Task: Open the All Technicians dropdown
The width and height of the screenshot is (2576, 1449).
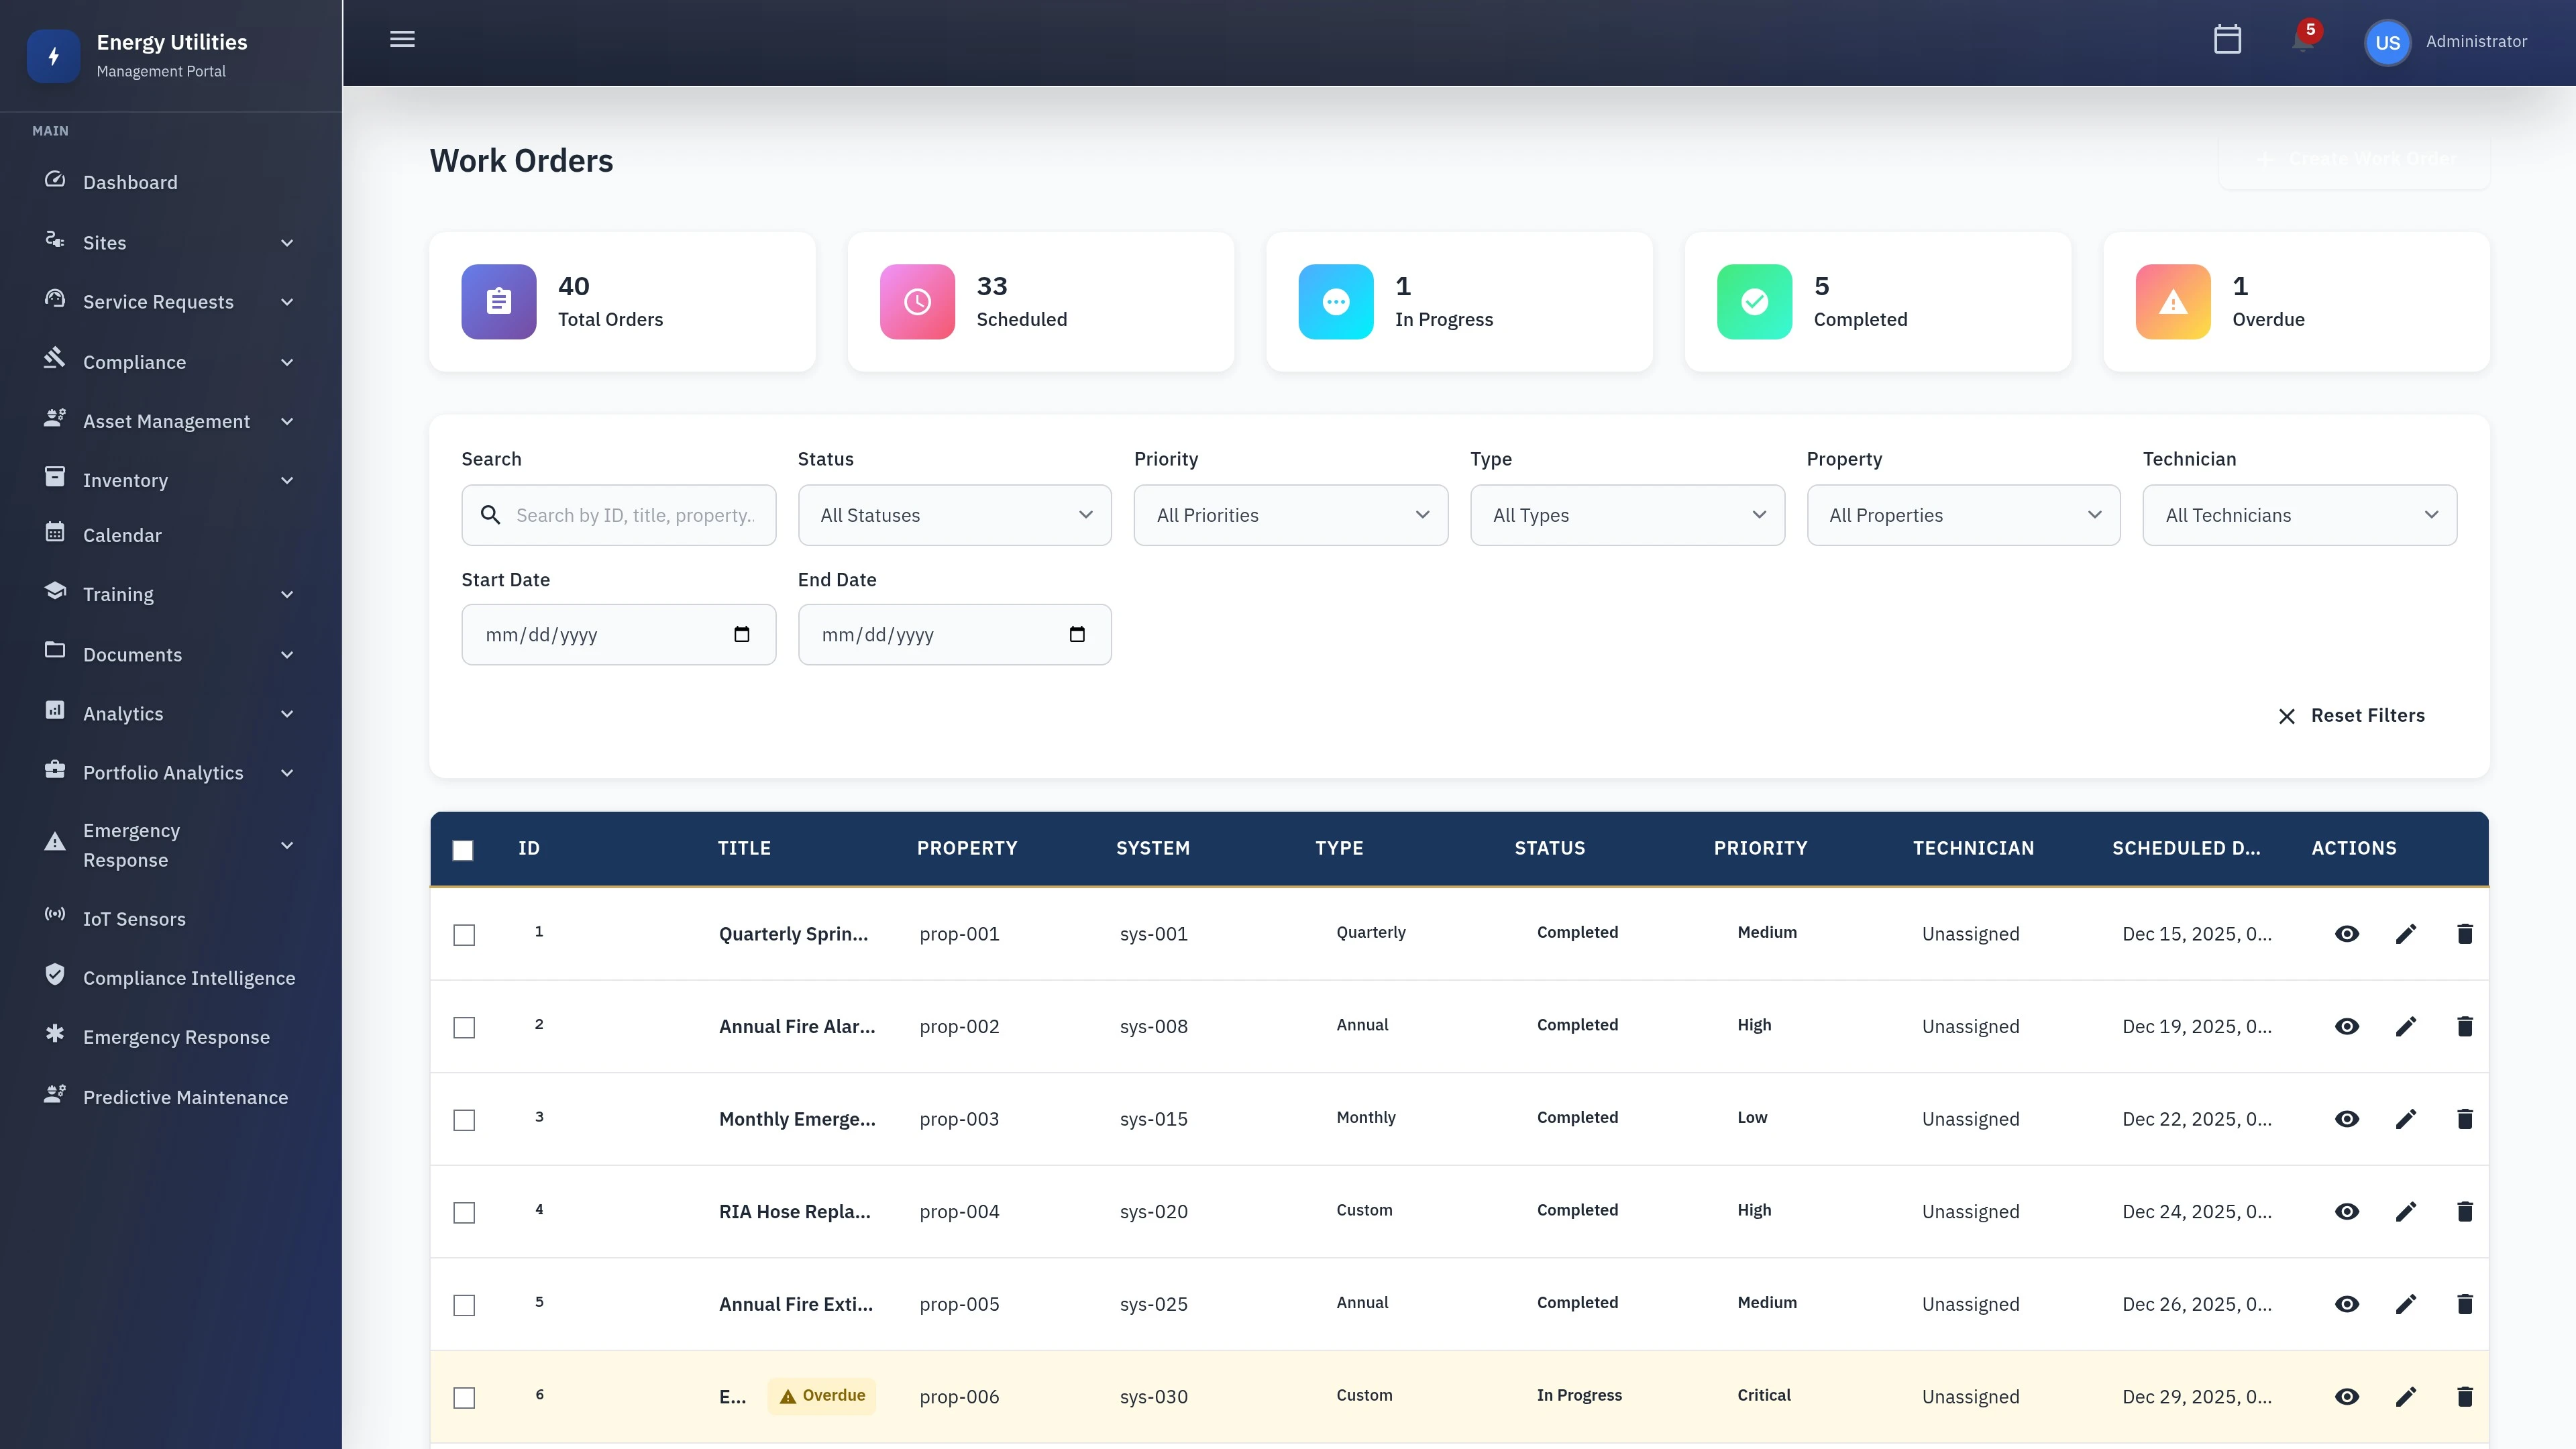Action: (2298, 514)
